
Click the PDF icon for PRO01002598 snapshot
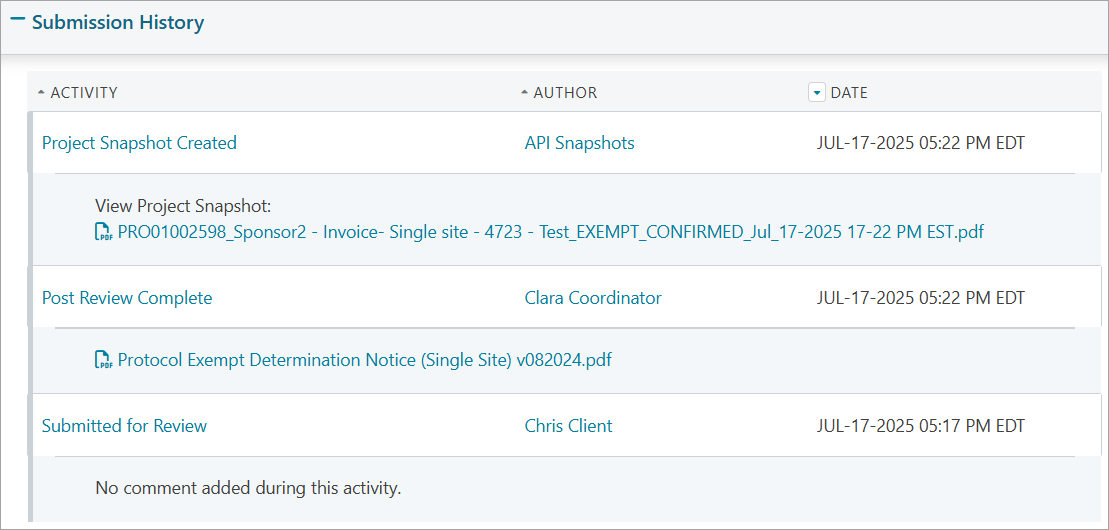point(103,232)
